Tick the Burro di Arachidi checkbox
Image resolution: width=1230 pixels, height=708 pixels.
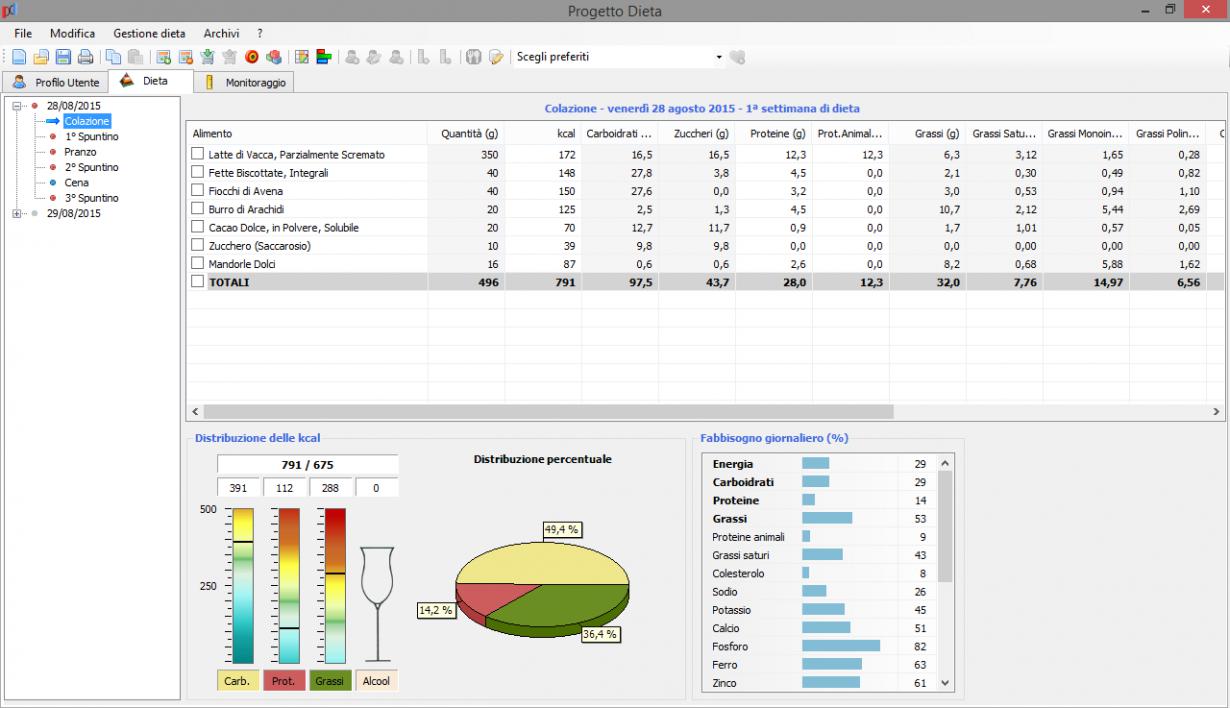(198, 209)
